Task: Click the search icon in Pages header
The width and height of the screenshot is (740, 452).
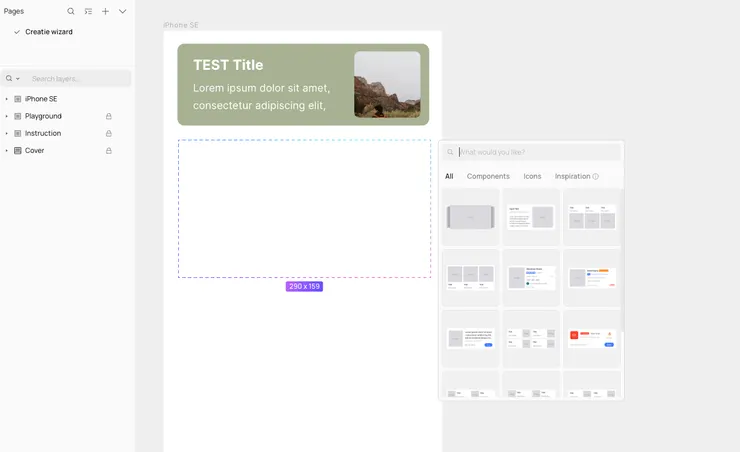Action: pyautogui.click(x=71, y=11)
